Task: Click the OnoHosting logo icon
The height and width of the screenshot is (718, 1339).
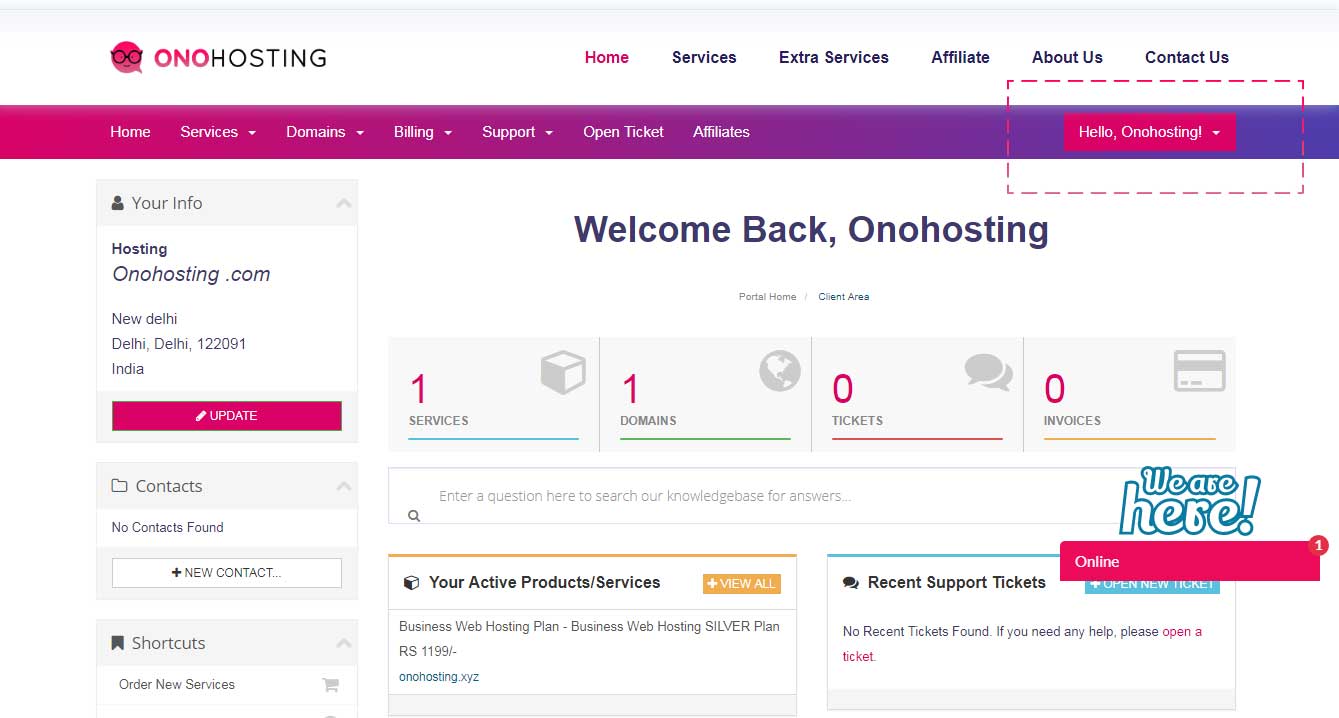Action: click(x=127, y=57)
